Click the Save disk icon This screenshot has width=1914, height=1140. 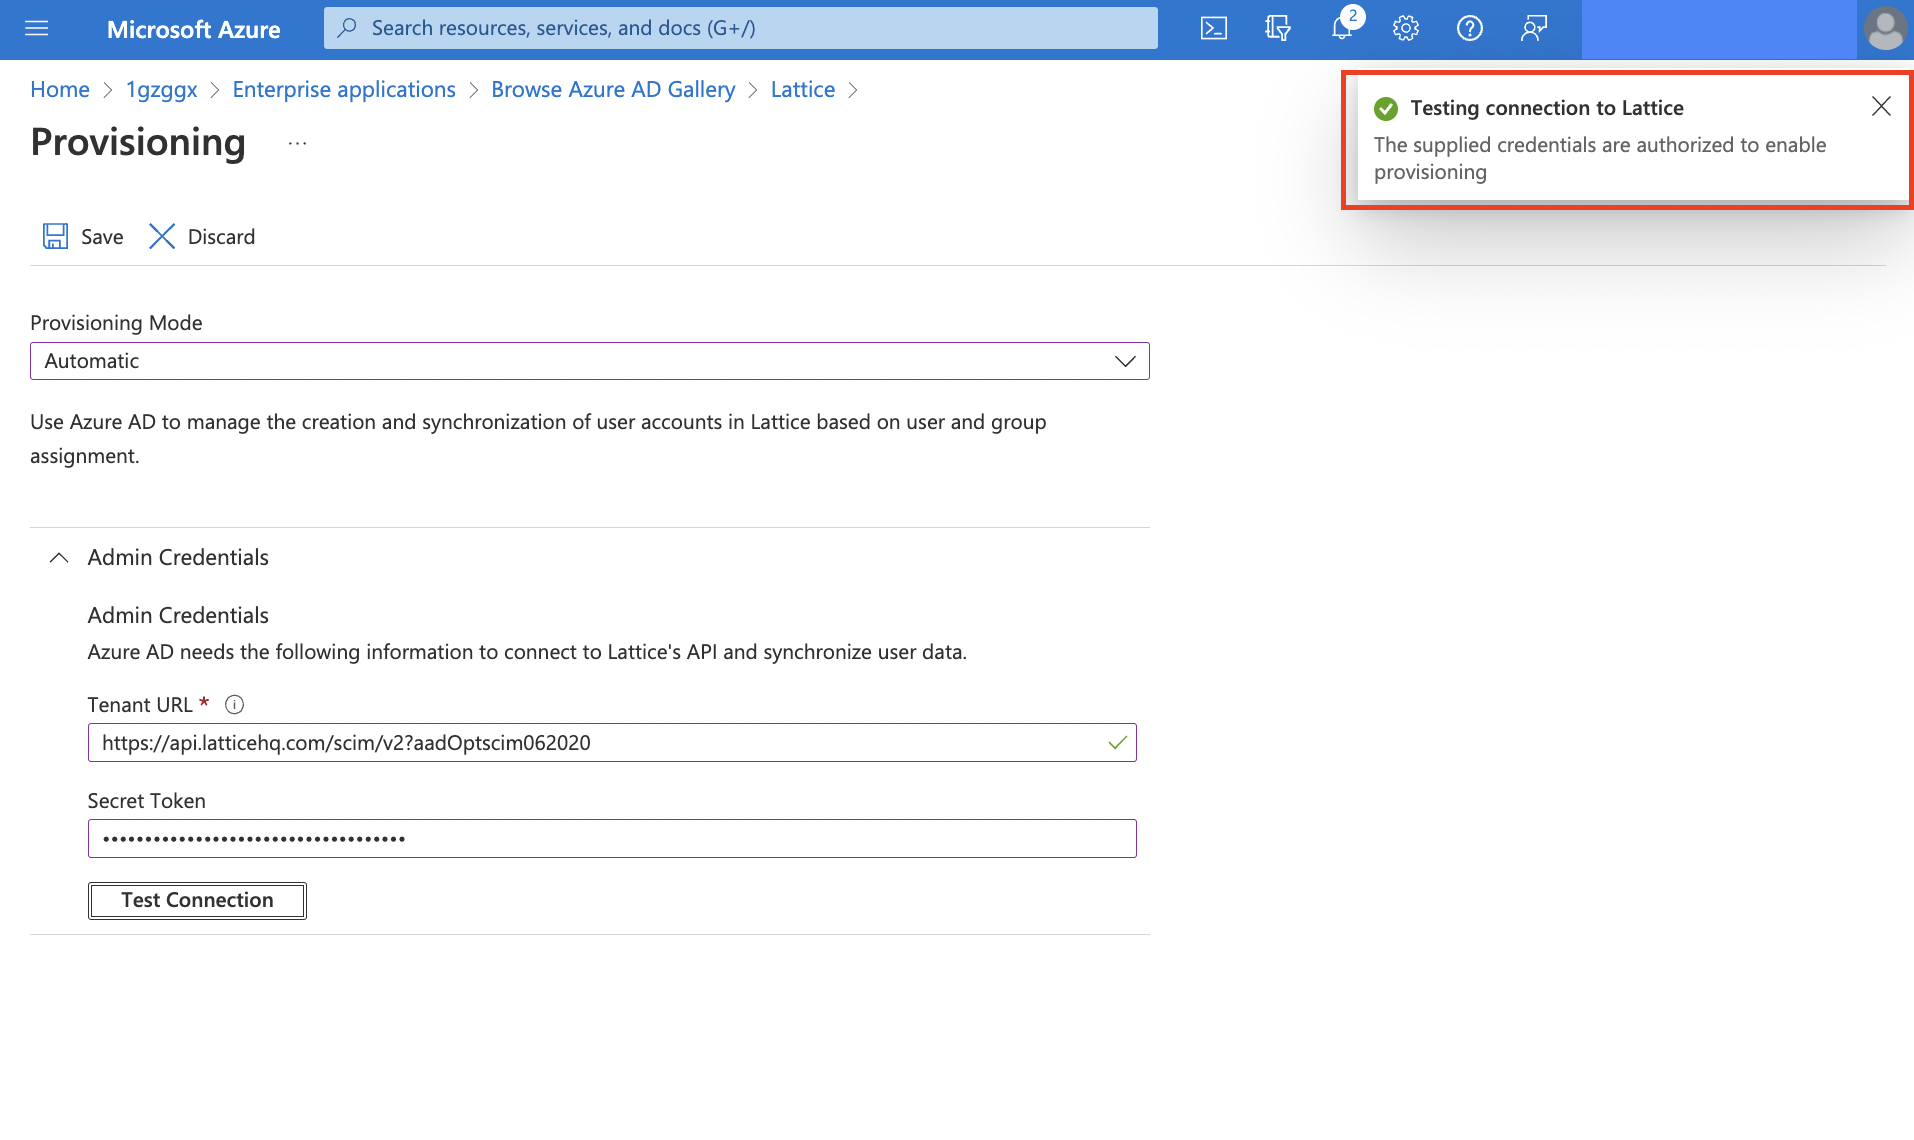tap(55, 236)
